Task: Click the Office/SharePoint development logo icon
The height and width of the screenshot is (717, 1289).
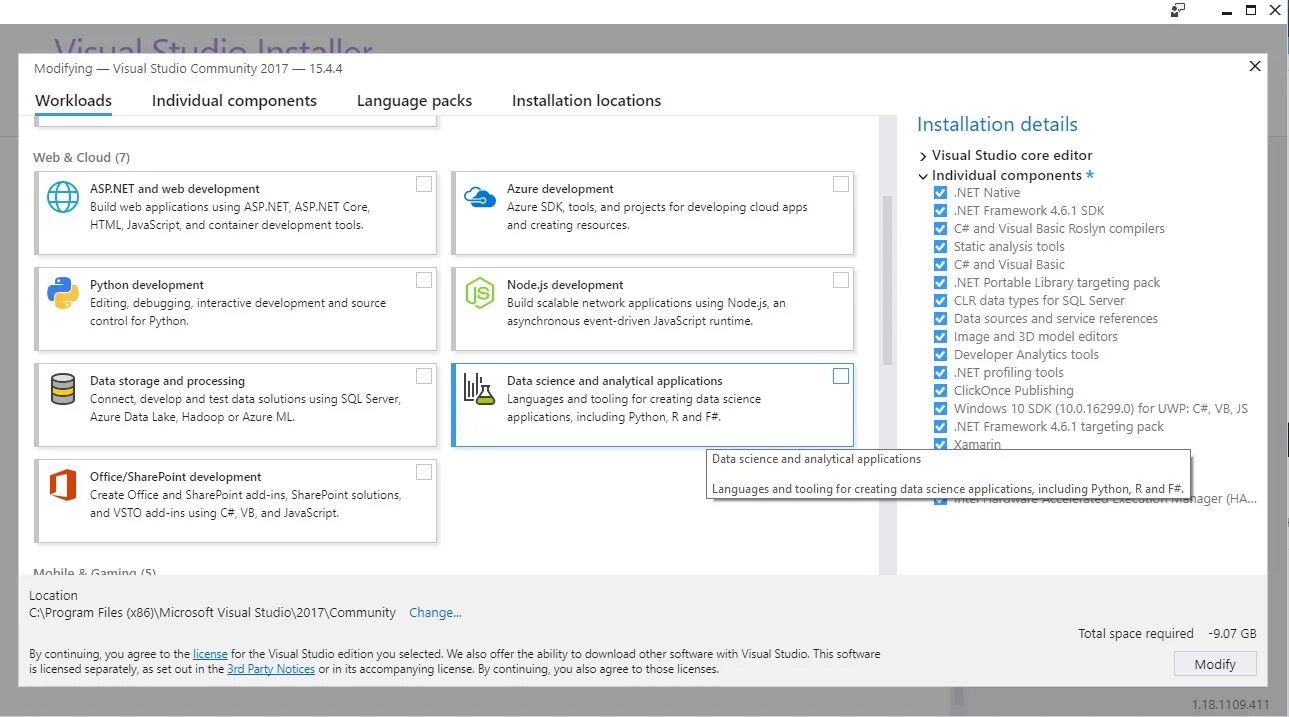Action: pos(63,485)
